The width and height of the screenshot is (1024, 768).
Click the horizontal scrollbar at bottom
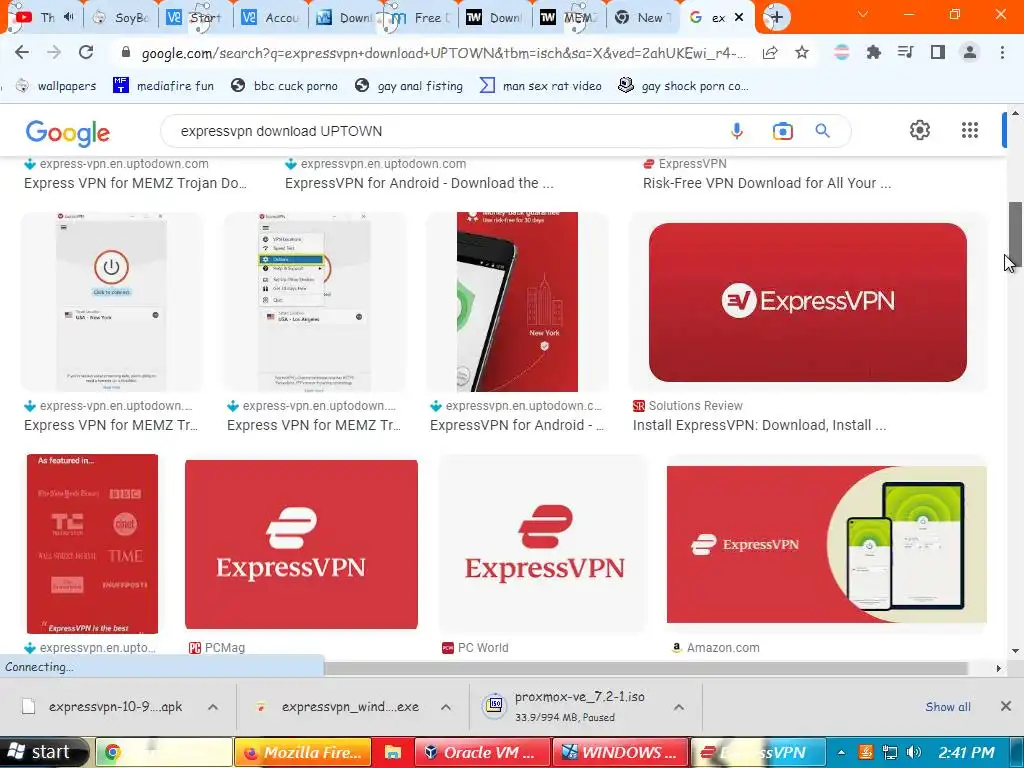[x=645, y=668]
